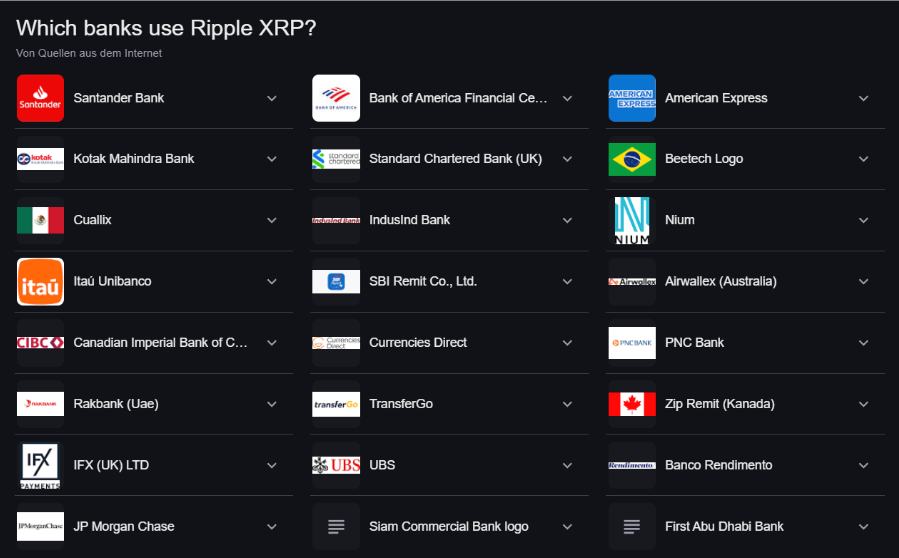This screenshot has height=558, width=899.
Task: Expand Bank of America Financial Center chevron
Action: point(568,99)
